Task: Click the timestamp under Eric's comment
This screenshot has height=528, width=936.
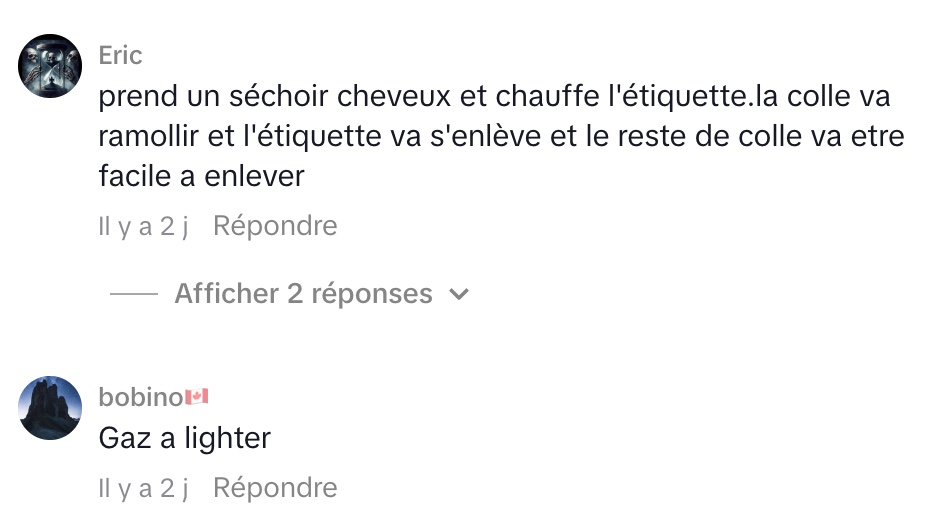Action: [x=144, y=226]
